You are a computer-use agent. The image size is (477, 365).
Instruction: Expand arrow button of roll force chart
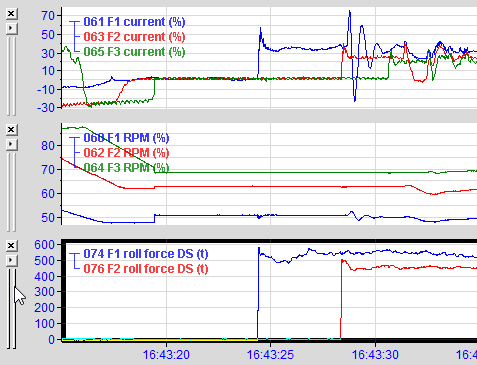coord(11,260)
